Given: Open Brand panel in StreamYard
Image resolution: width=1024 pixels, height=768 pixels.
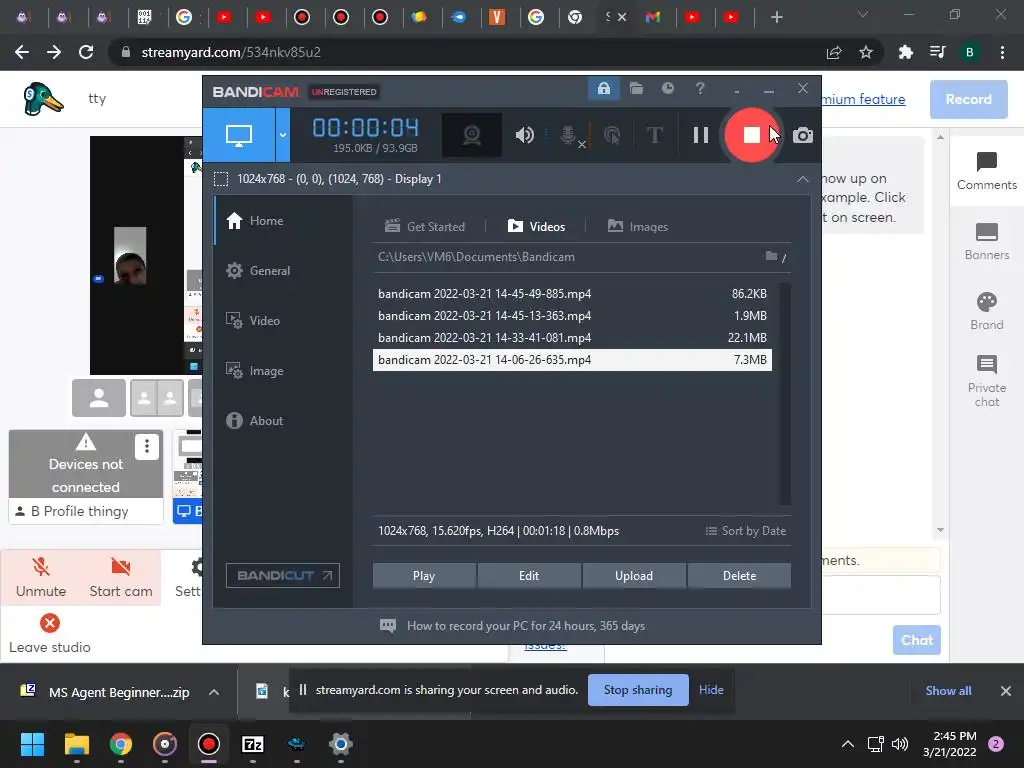Looking at the screenshot, I should 987,312.
